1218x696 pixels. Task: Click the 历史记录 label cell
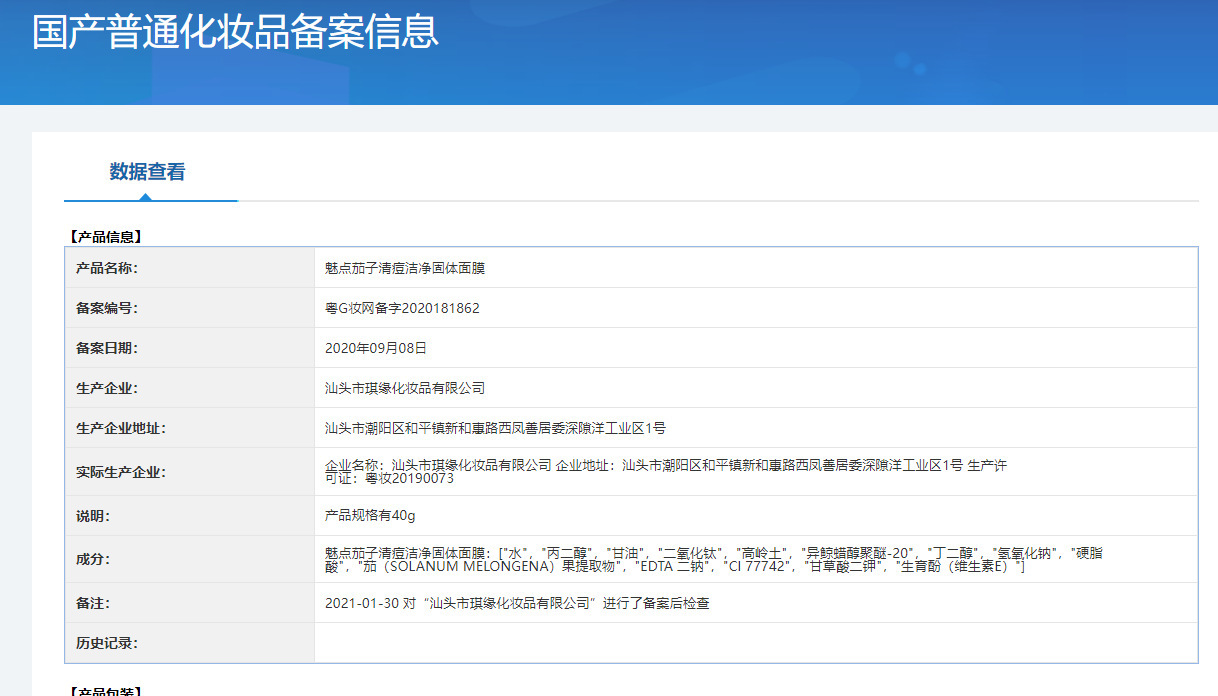click(190, 643)
